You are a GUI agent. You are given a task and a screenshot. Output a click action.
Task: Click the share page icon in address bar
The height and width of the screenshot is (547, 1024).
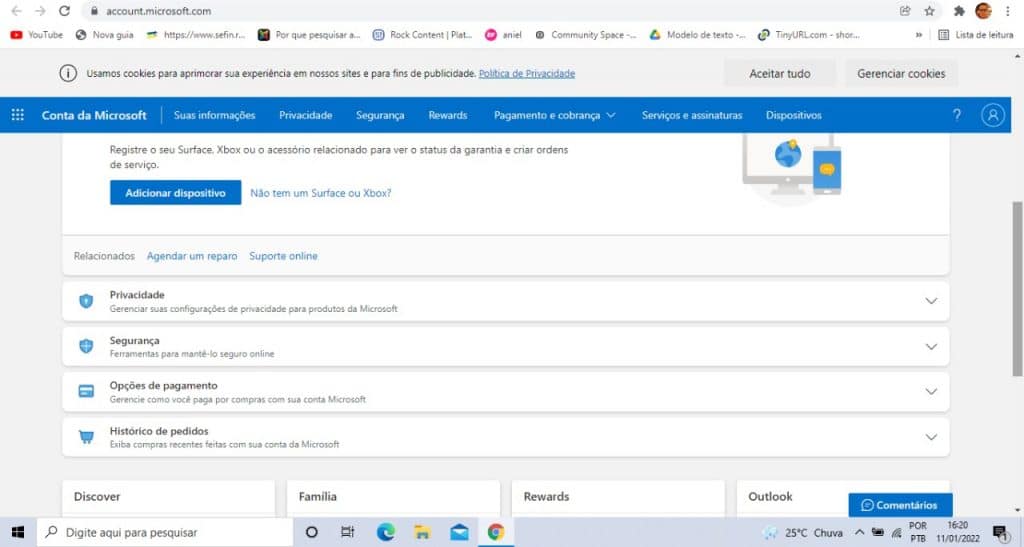pos(905,10)
